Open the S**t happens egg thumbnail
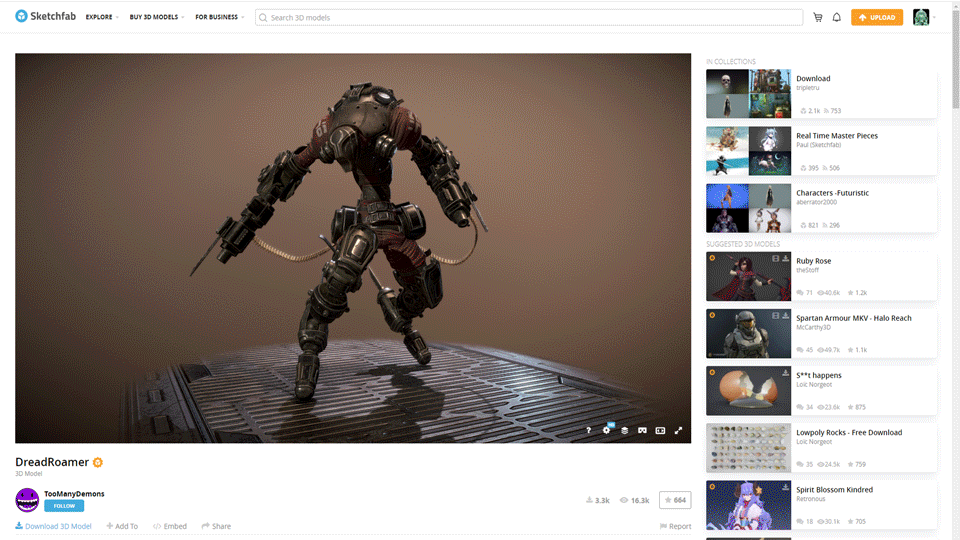This screenshot has height=540, width=960. (x=748, y=391)
